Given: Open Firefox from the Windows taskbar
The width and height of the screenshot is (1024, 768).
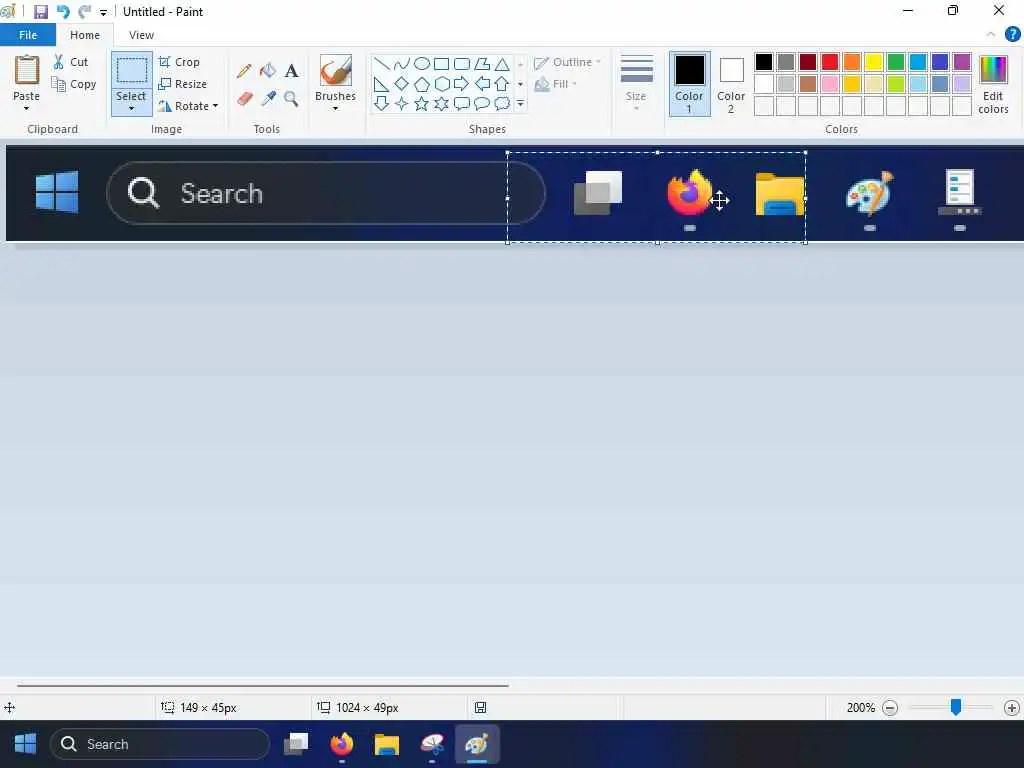Looking at the screenshot, I should tap(342, 744).
